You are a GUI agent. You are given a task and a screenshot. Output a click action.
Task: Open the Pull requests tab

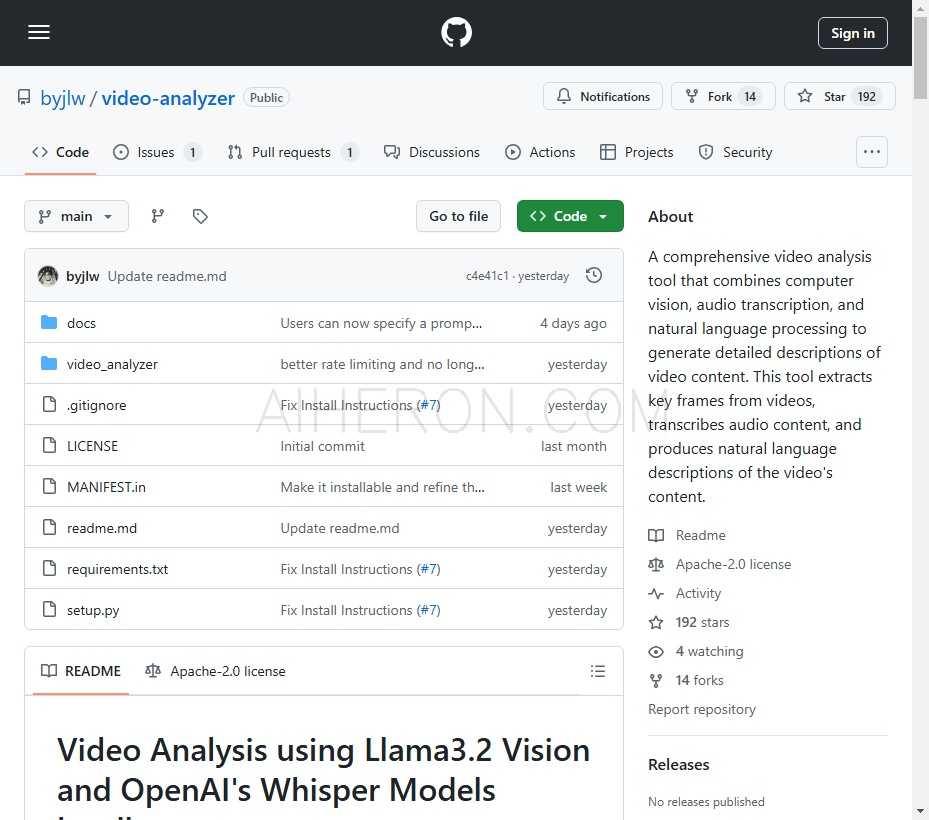293,152
